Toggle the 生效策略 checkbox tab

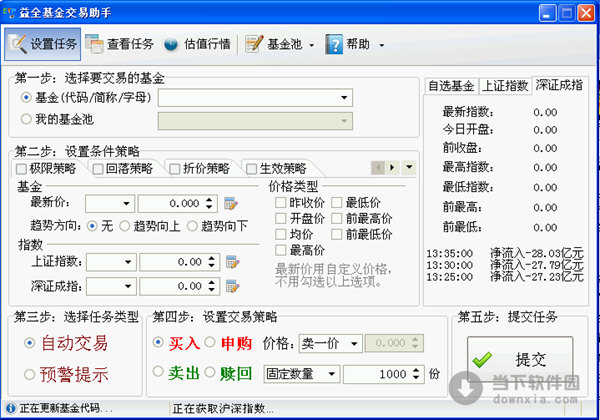251,169
